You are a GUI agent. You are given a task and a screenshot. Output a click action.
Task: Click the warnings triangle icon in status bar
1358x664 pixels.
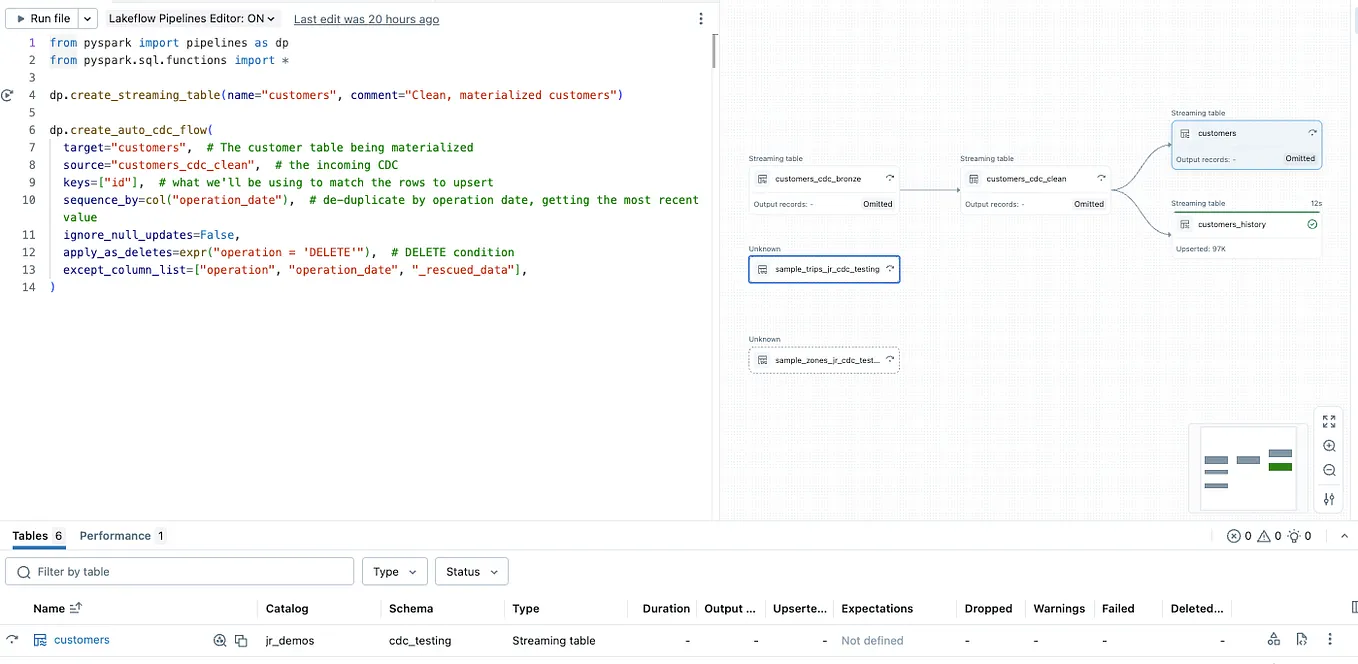point(1264,536)
